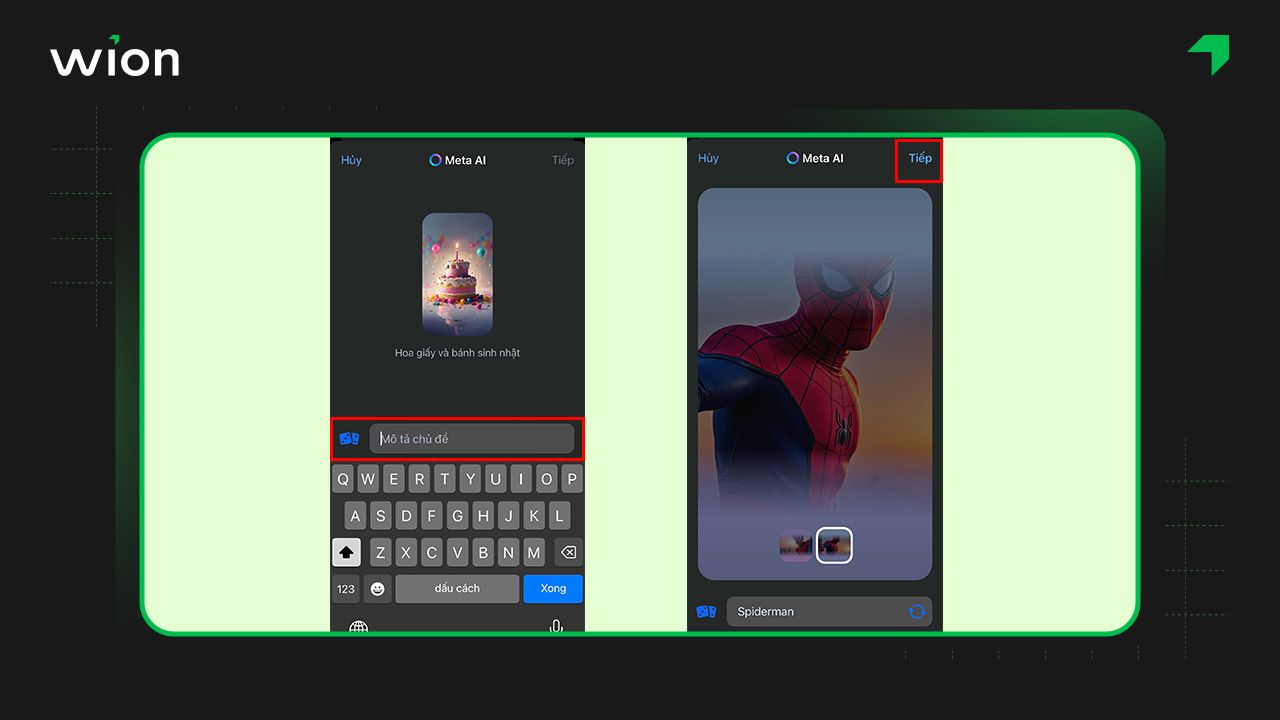Select the highlighted second Spiderman thumbnail
Image resolution: width=1280 pixels, height=720 pixels.
tap(834, 545)
